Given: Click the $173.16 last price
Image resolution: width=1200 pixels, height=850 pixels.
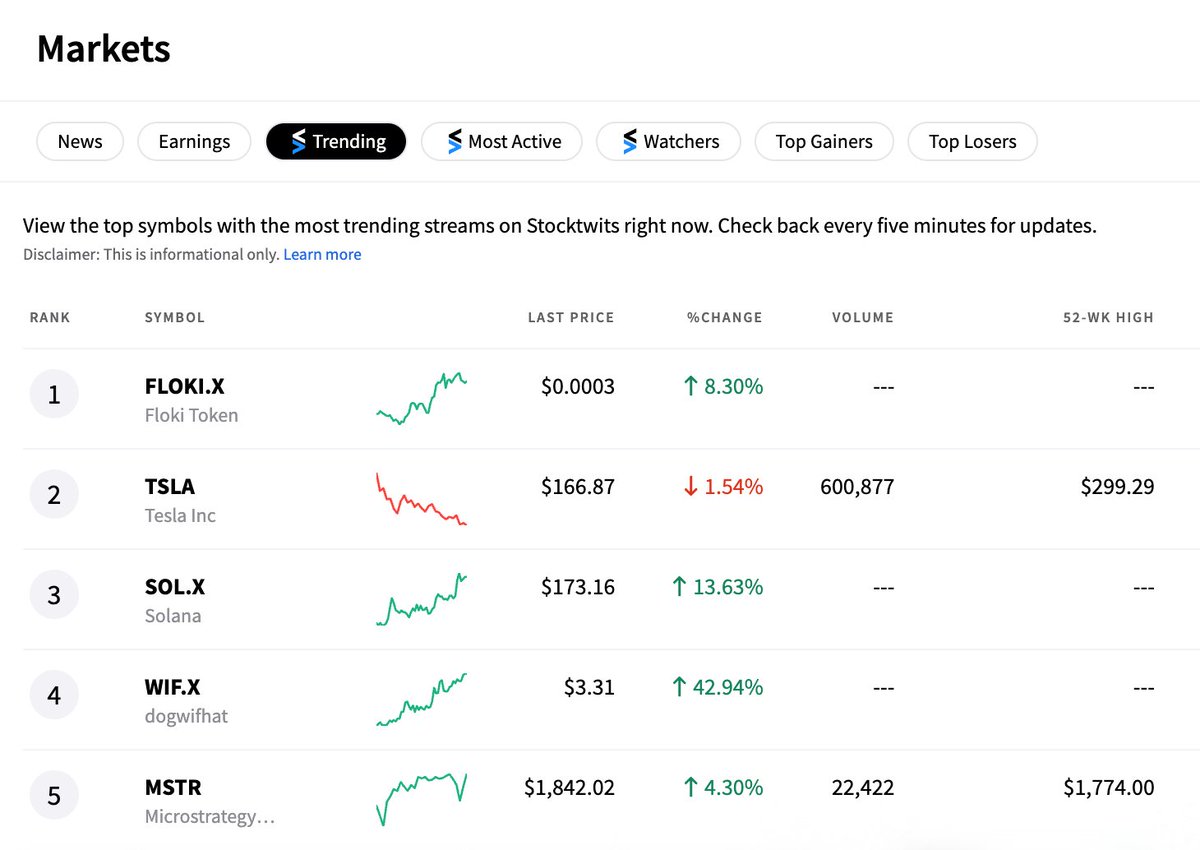Looking at the screenshot, I should tap(578, 587).
